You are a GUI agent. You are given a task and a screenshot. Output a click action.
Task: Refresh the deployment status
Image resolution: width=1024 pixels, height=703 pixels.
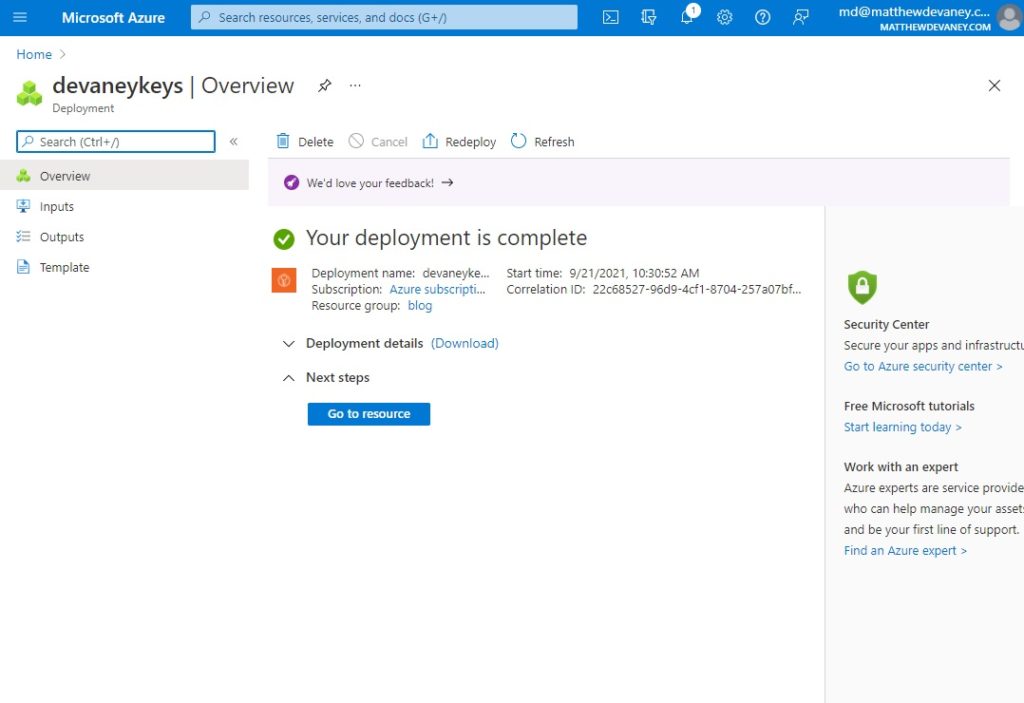tap(542, 141)
